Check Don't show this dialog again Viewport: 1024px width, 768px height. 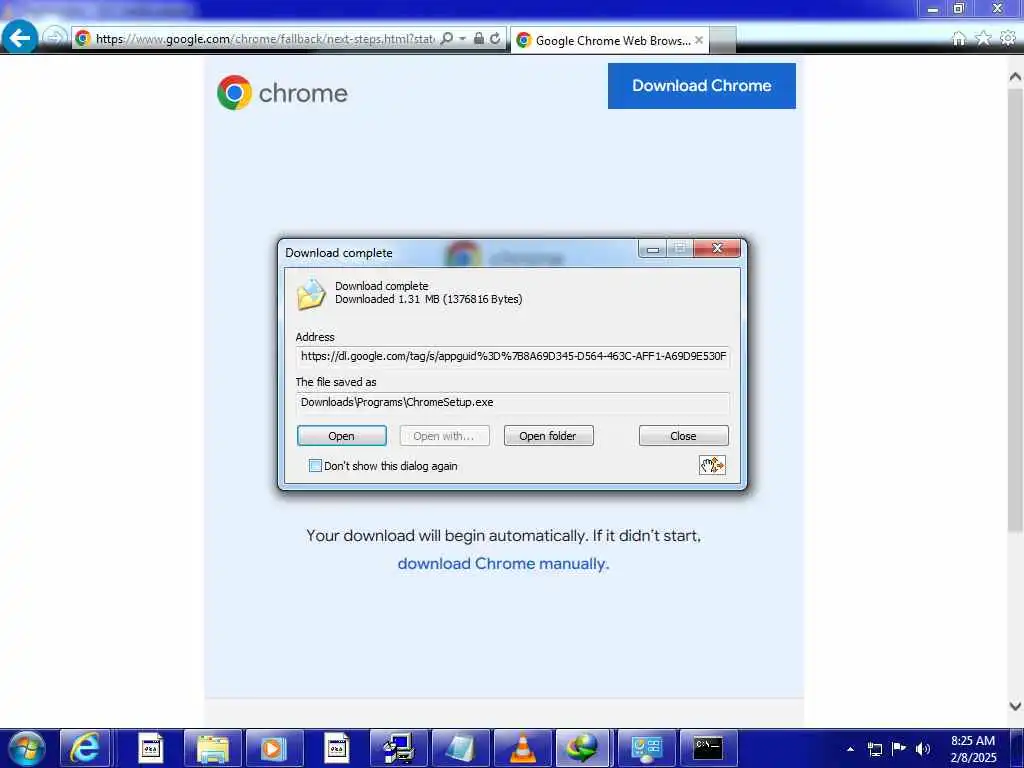[315, 466]
